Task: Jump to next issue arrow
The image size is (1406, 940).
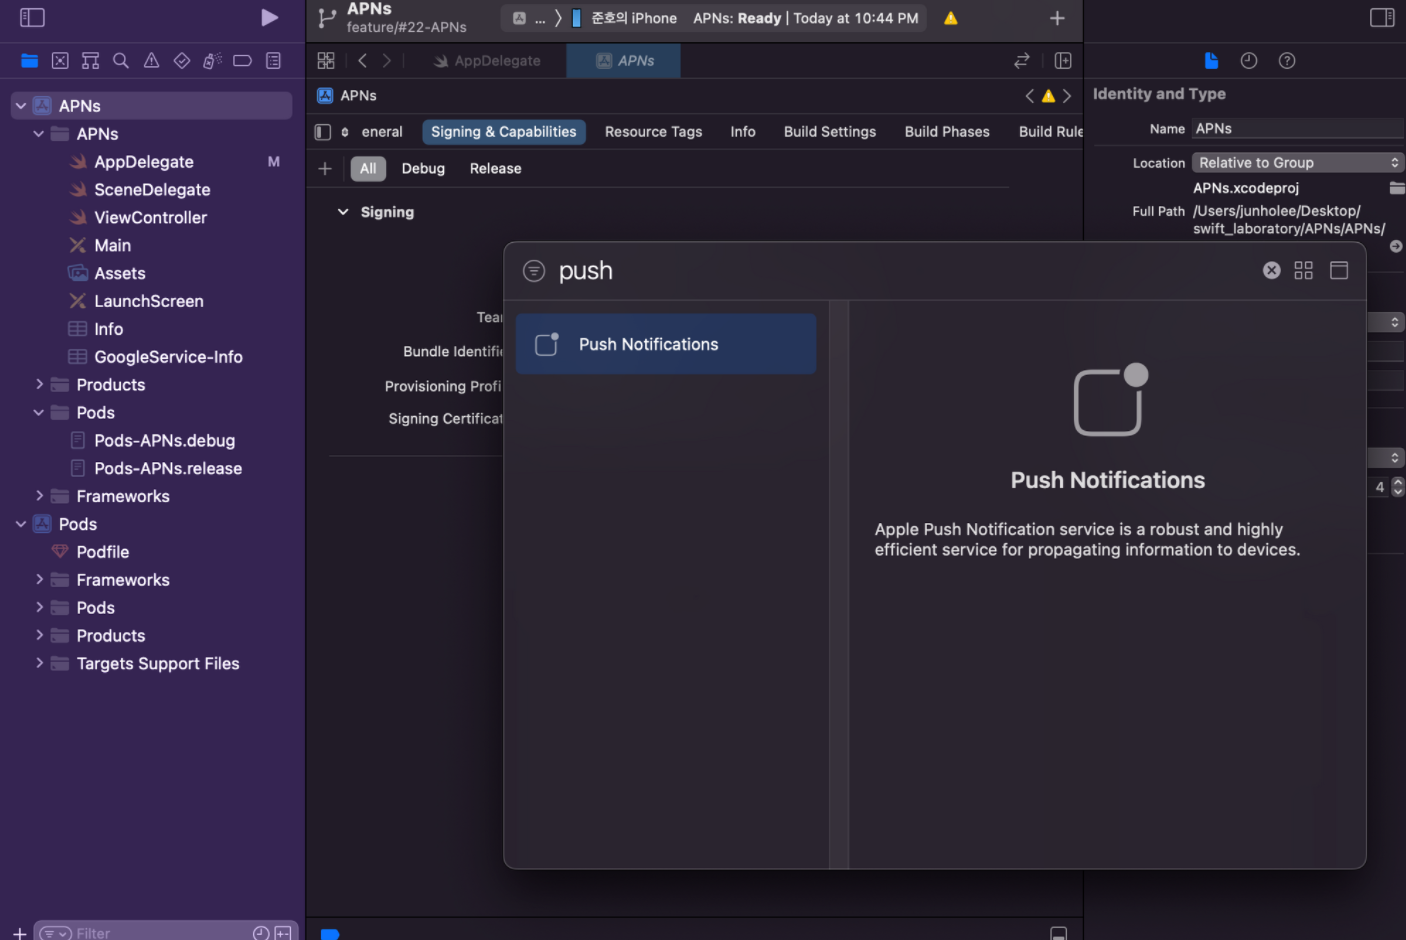Action: pyautogui.click(x=1067, y=96)
